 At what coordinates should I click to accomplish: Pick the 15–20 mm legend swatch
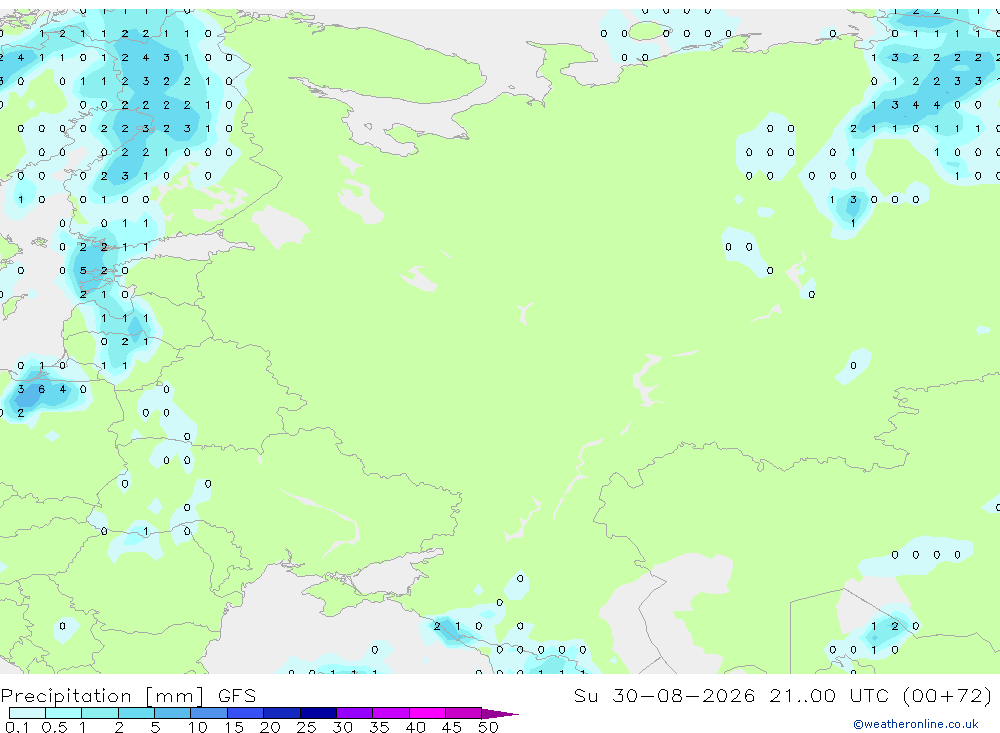coord(245,713)
